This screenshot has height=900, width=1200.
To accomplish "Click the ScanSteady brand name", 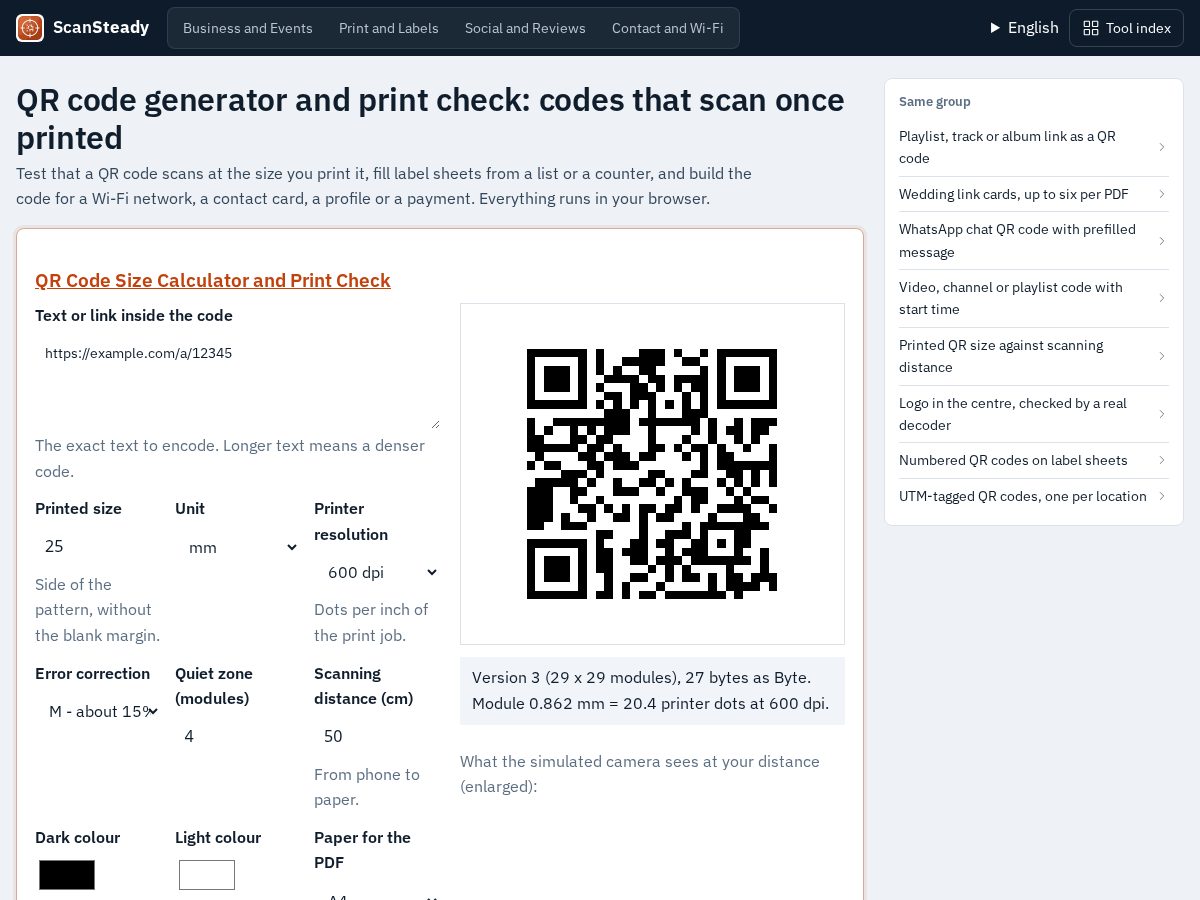I will (x=101, y=28).
